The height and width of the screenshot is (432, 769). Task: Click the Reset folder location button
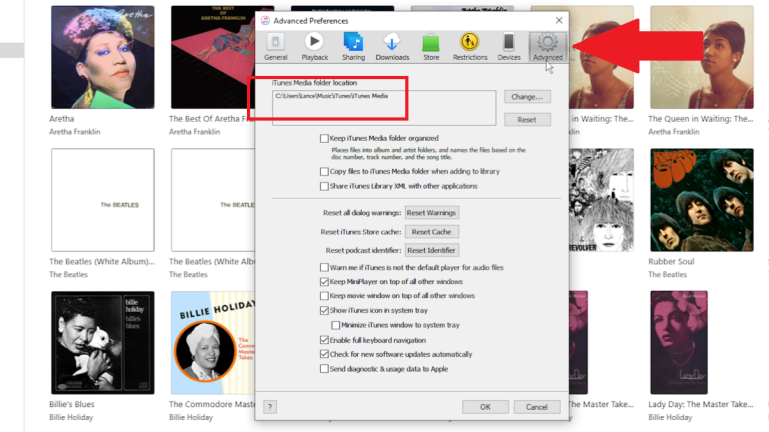coord(527,120)
